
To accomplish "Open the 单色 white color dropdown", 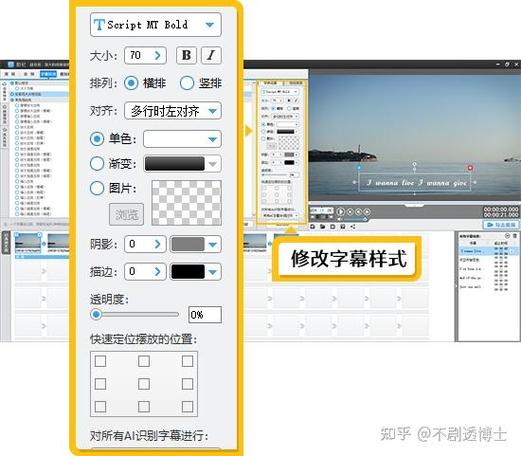I will tap(182, 139).
